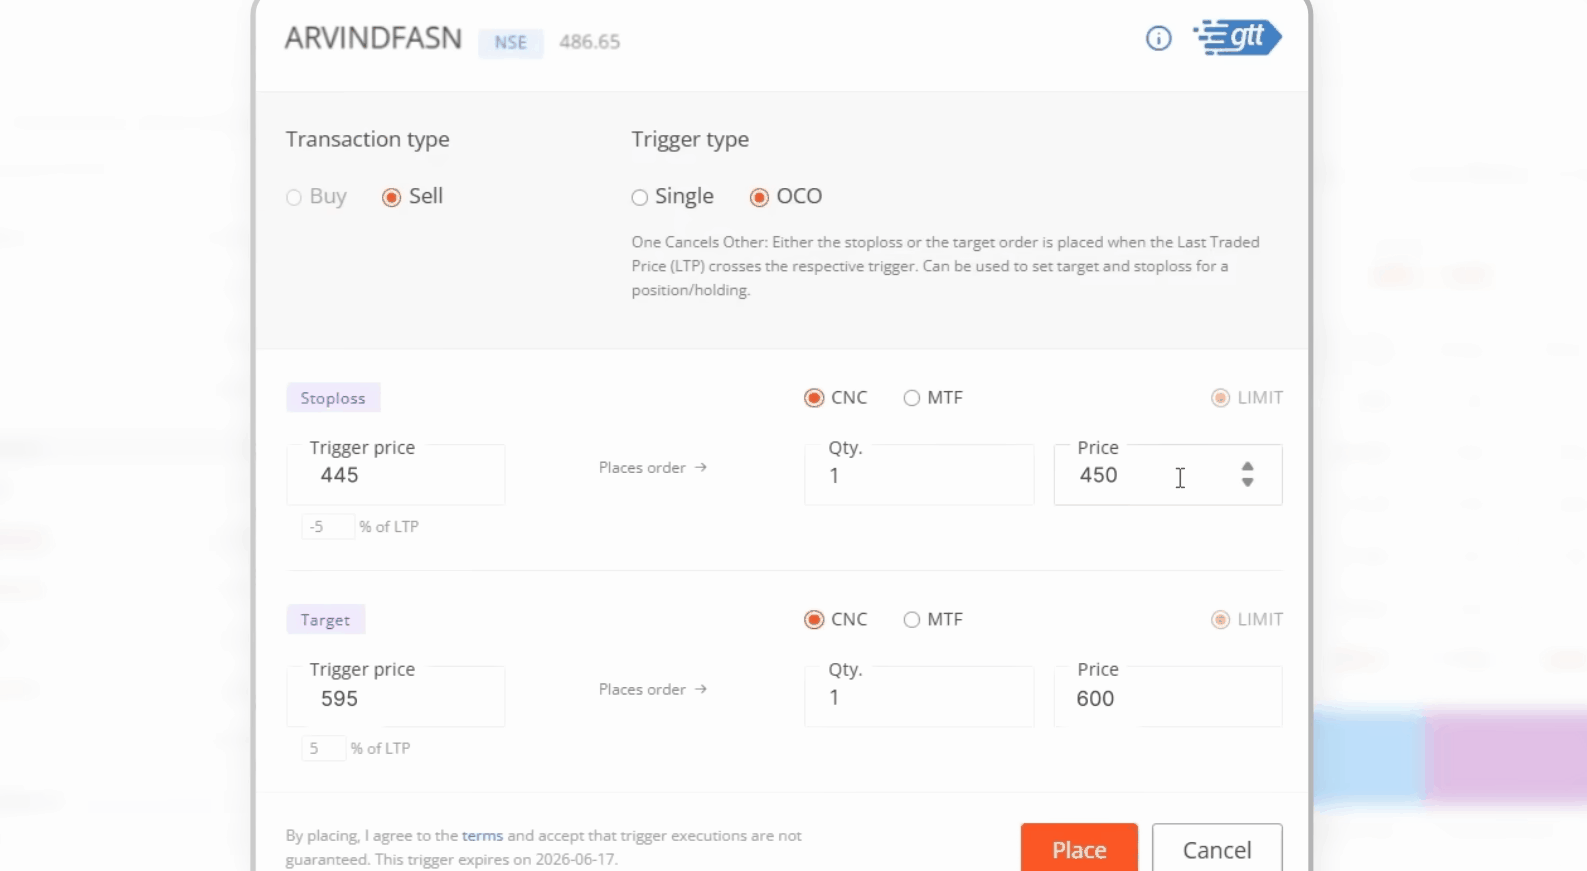Increase stoploss price with up arrow

pos(1247,467)
